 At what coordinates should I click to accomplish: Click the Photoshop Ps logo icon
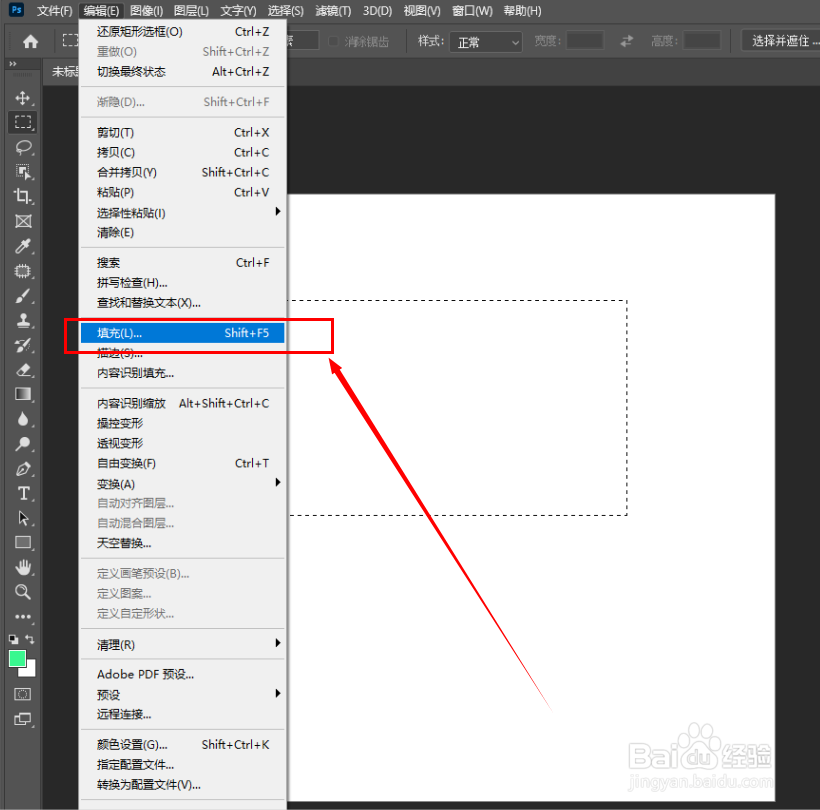17,9
